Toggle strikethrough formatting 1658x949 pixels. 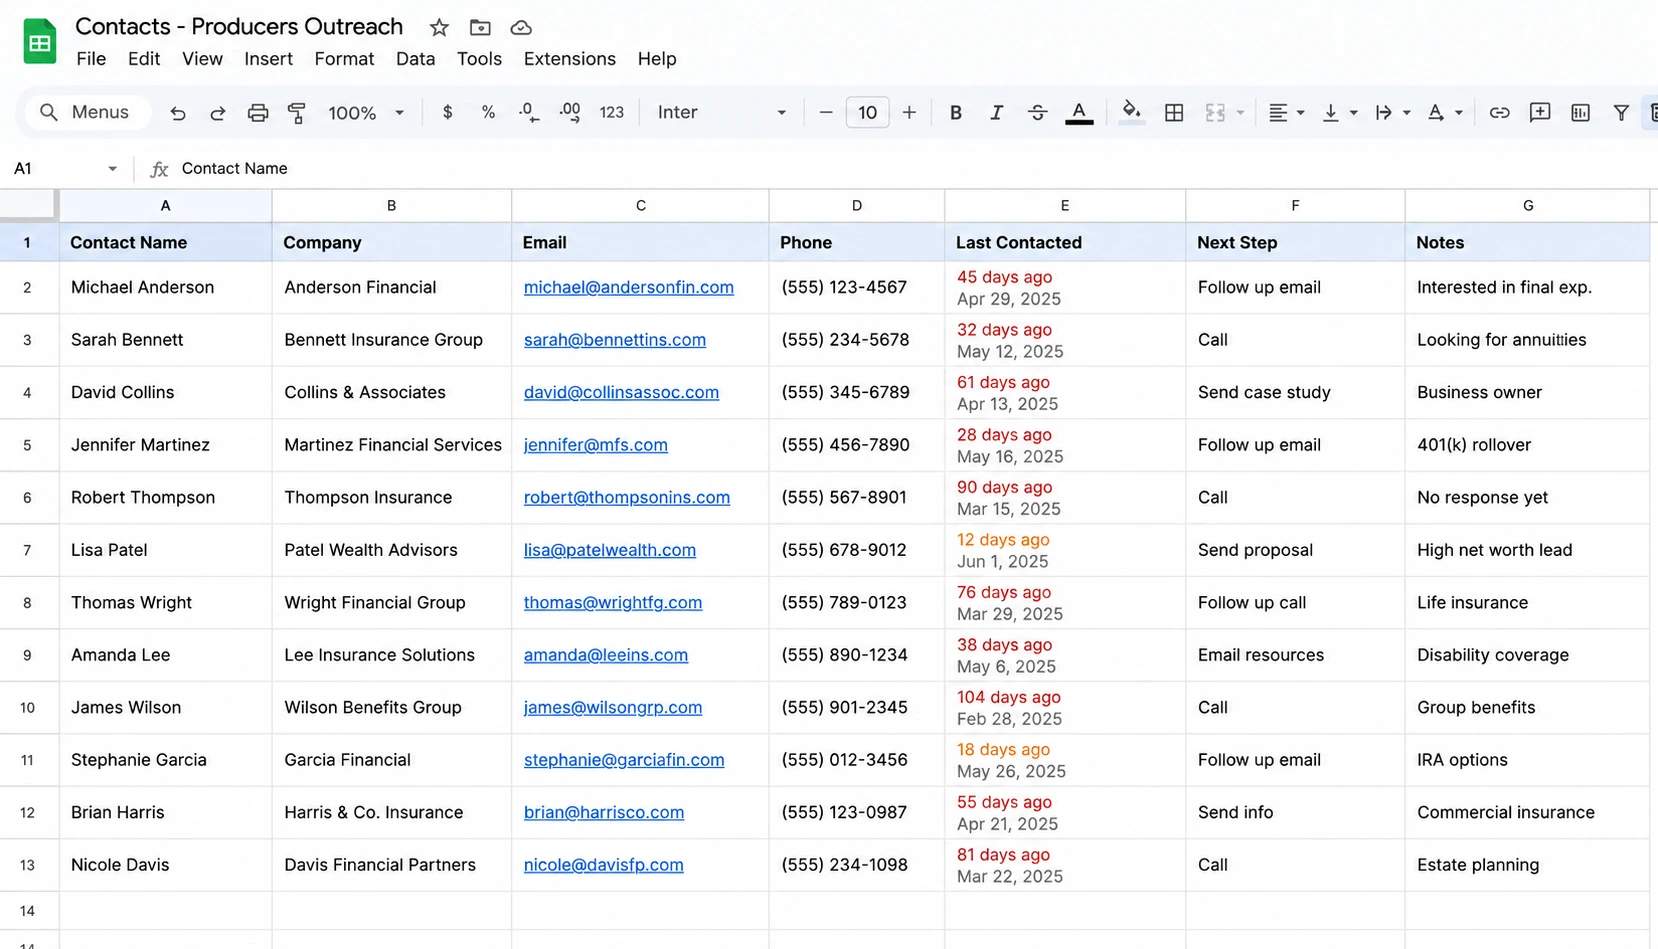tap(1037, 113)
